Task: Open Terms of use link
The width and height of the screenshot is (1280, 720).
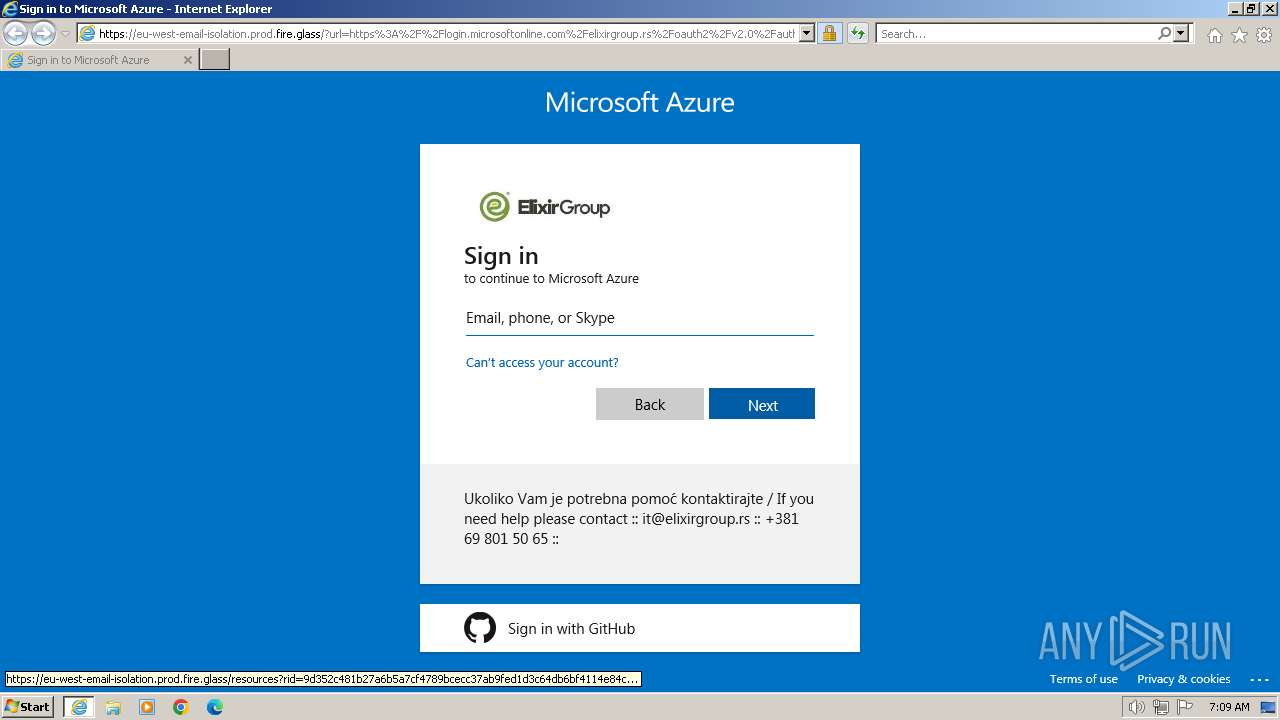Action: coord(1083,679)
